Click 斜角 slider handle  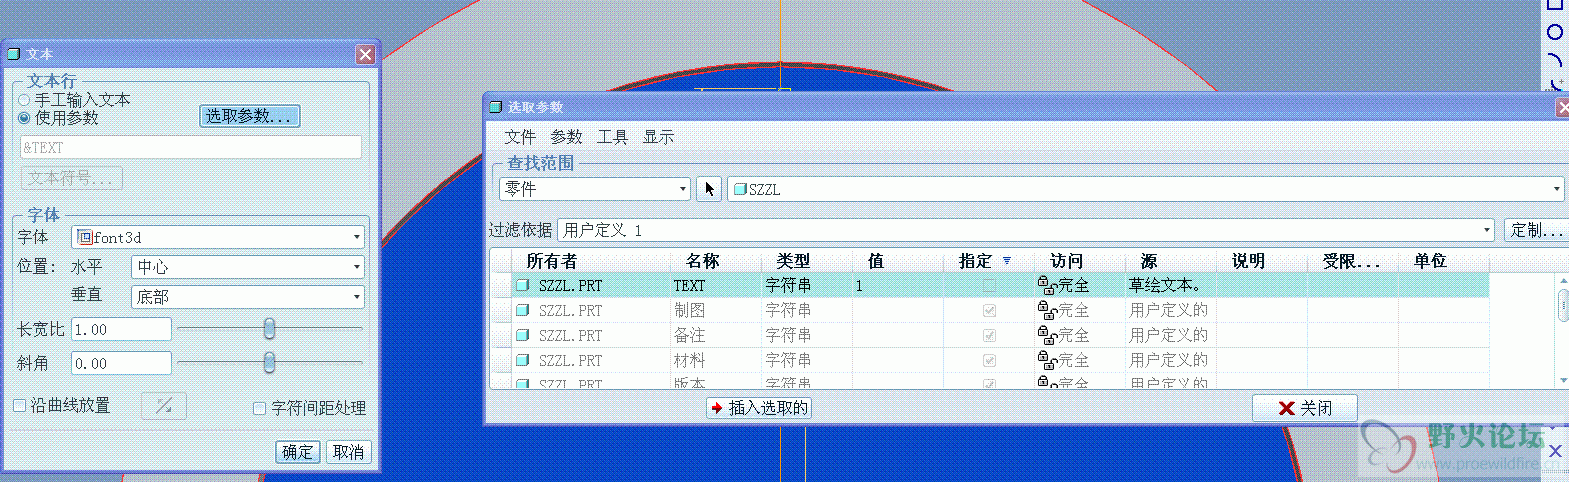269,362
